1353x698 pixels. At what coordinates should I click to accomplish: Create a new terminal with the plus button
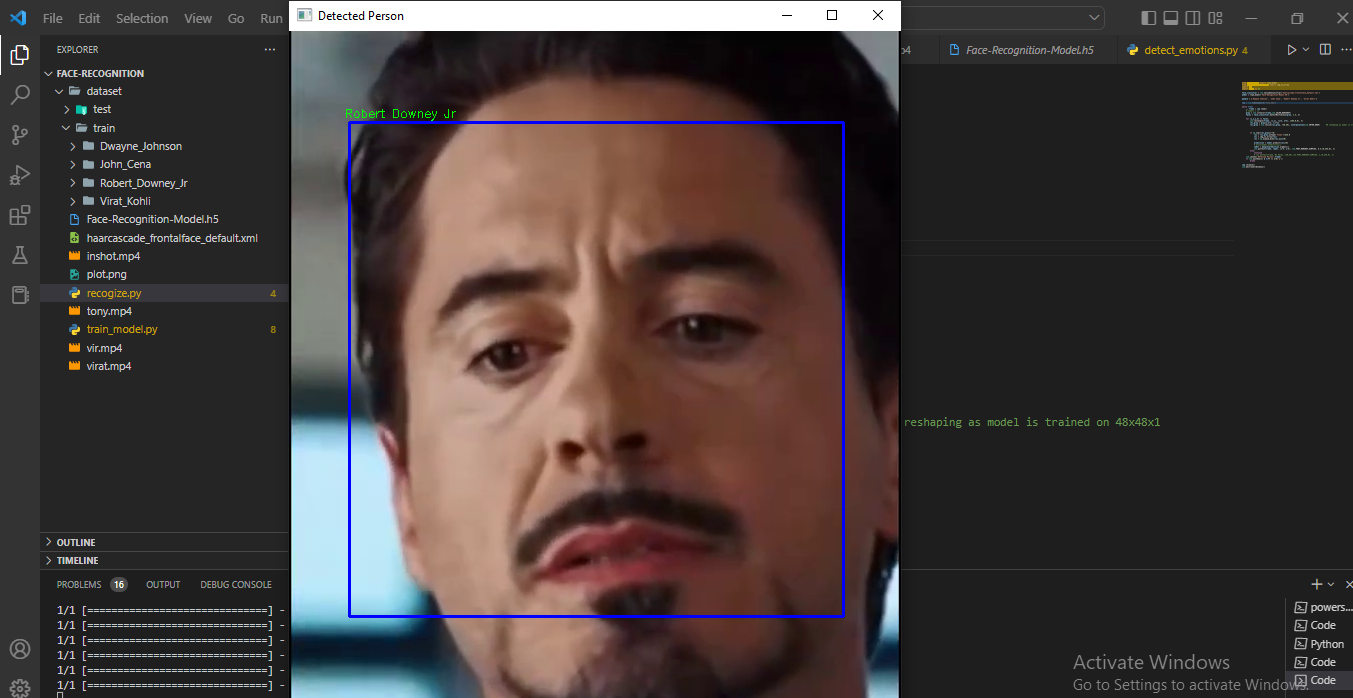pyautogui.click(x=1315, y=583)
